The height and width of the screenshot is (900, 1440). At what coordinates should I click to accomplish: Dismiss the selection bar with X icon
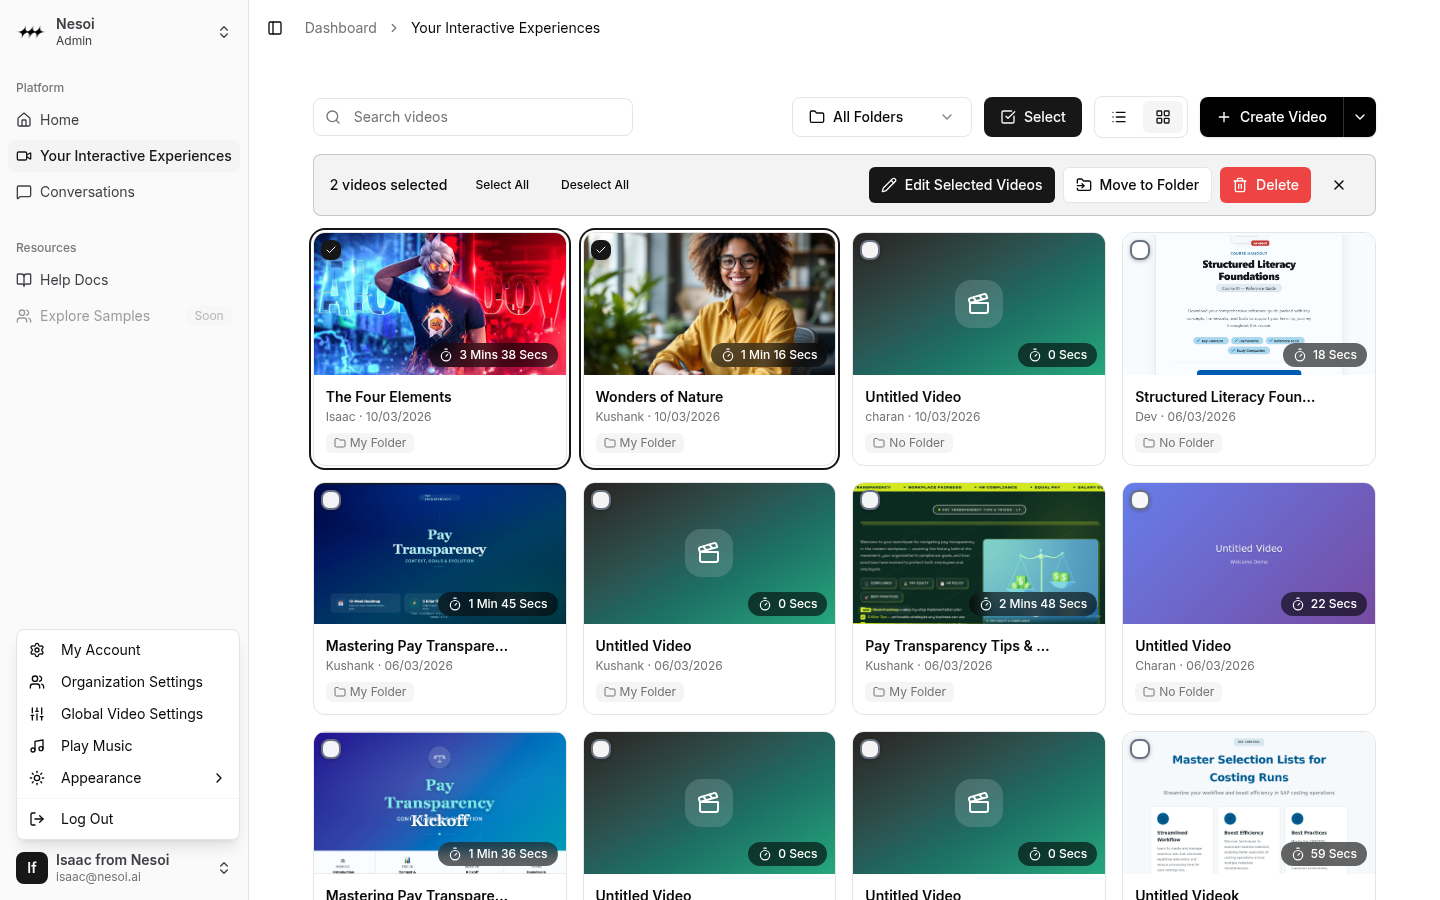click(1339, 185)
